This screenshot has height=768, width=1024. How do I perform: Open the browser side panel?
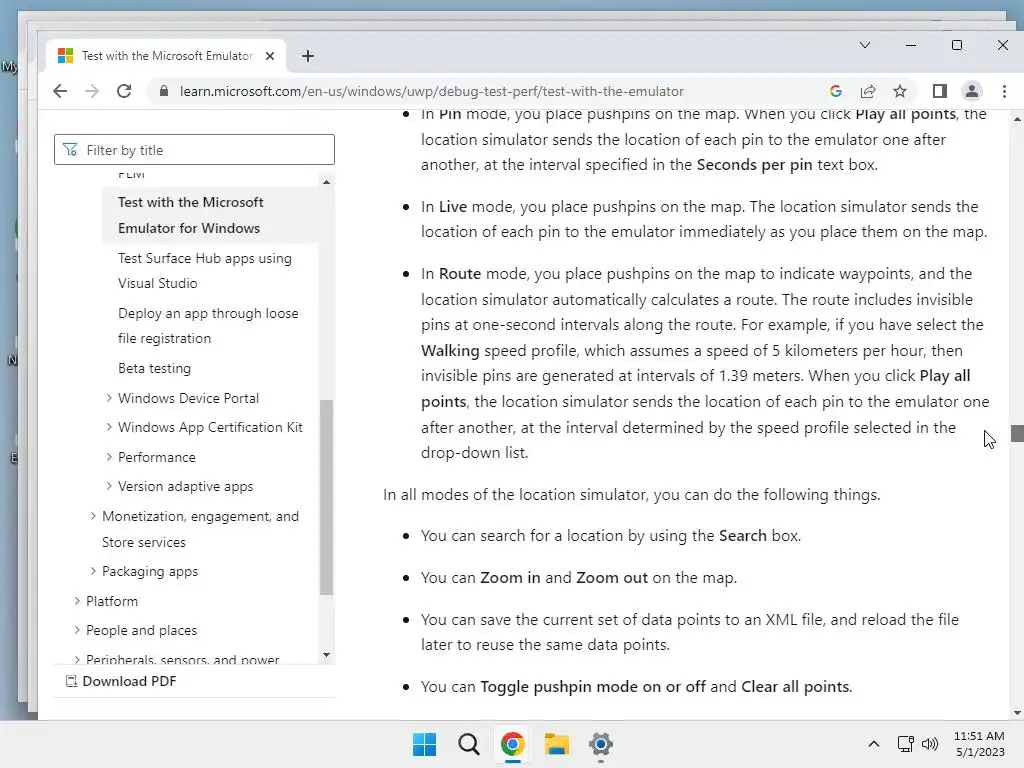(x=940, y=91)
